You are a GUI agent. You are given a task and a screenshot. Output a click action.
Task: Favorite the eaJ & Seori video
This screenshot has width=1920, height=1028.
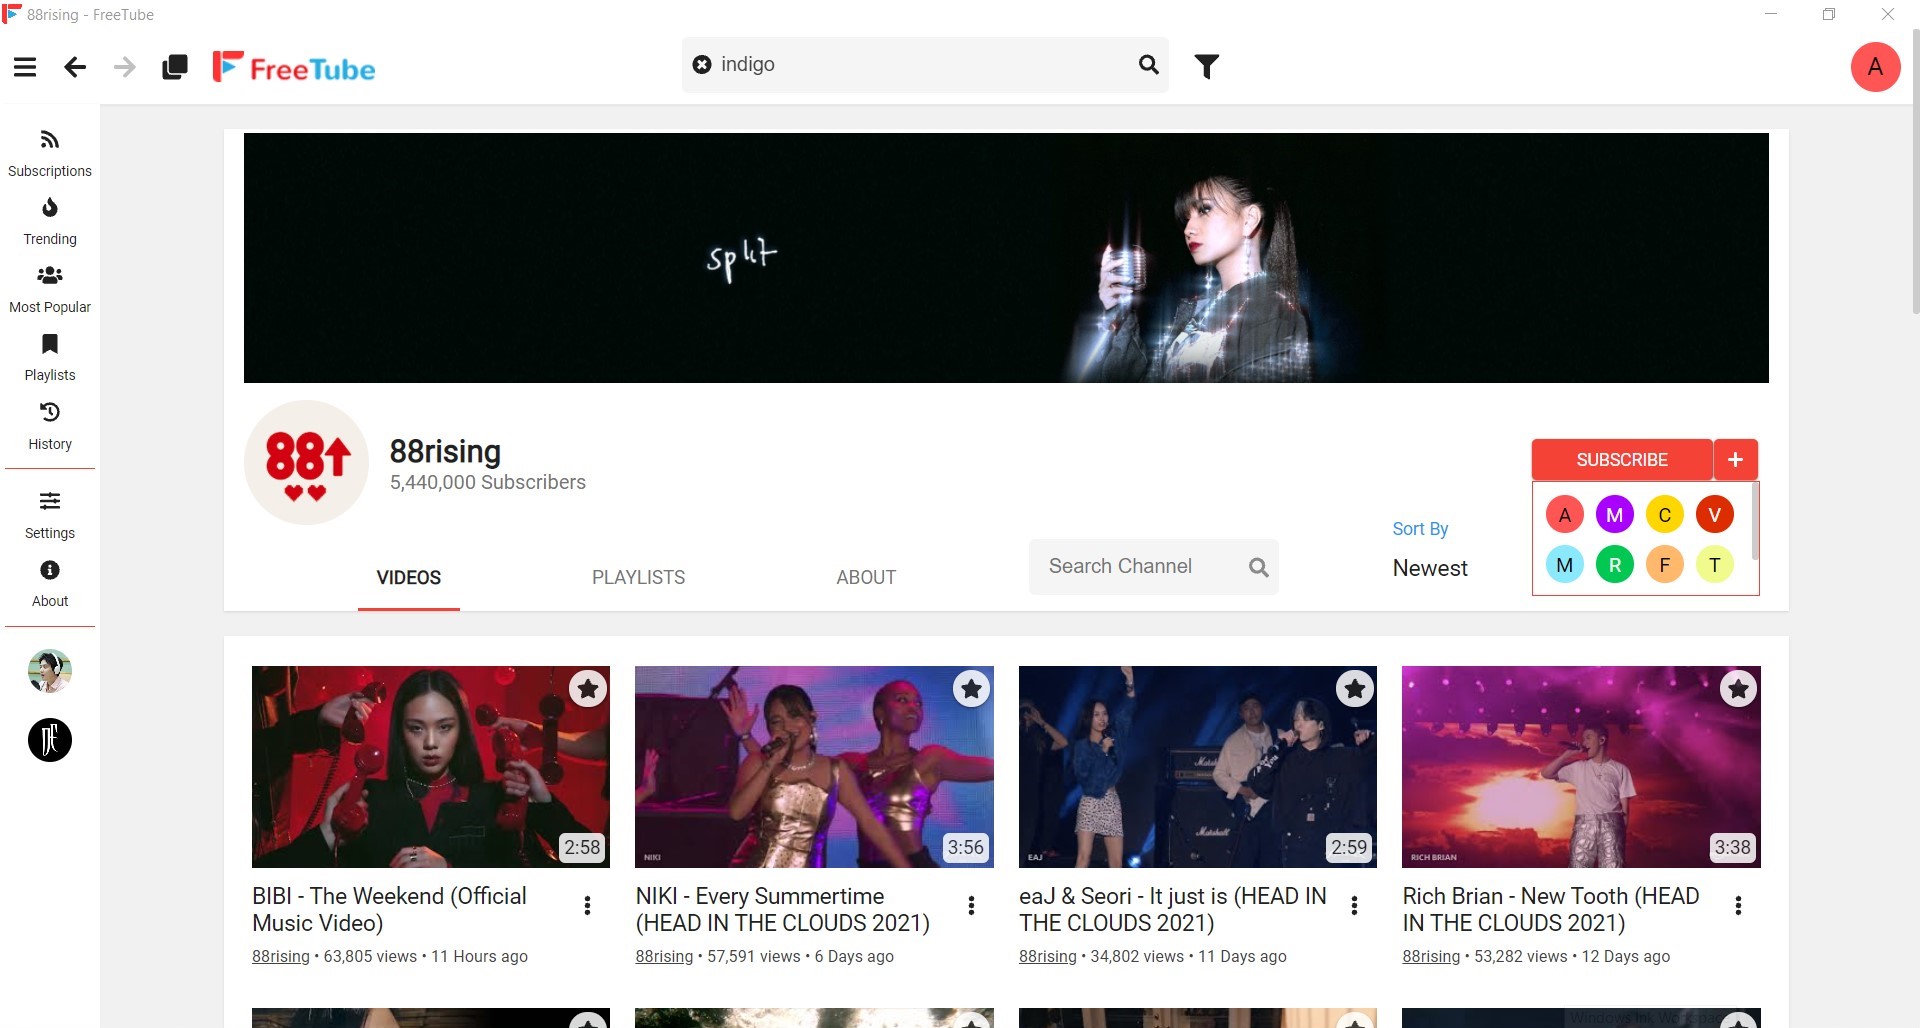(1355, 689)
